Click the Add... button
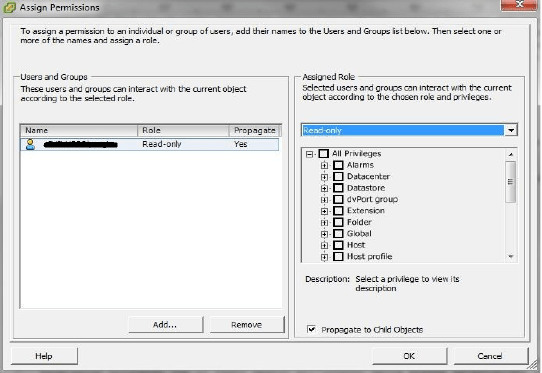This screenshot has height=373, width=542. click(166, 325)
